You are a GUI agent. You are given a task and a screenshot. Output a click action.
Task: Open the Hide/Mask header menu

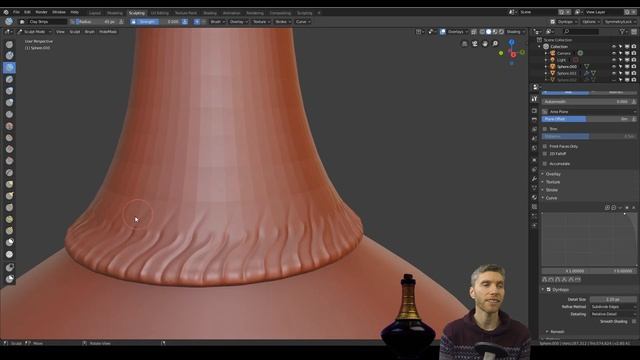click(108, 32)
